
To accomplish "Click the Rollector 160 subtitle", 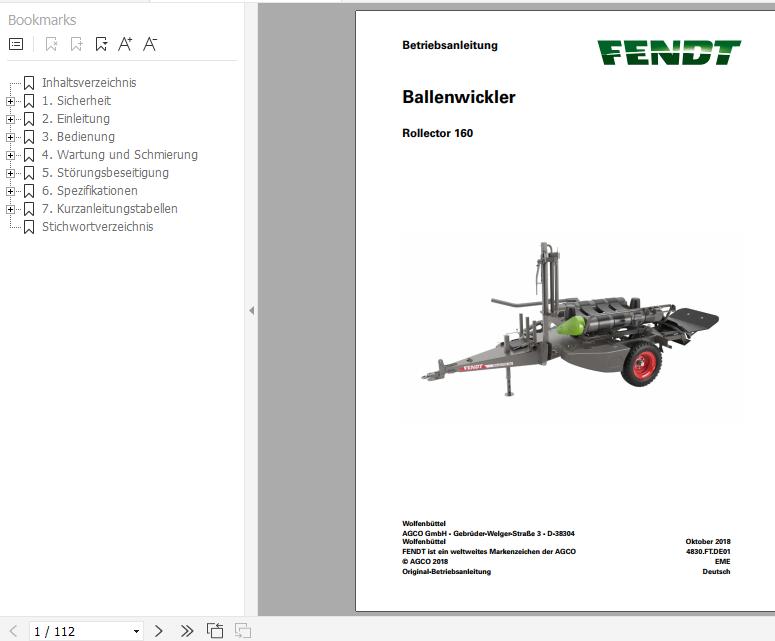I will click(x=437, y=133).
